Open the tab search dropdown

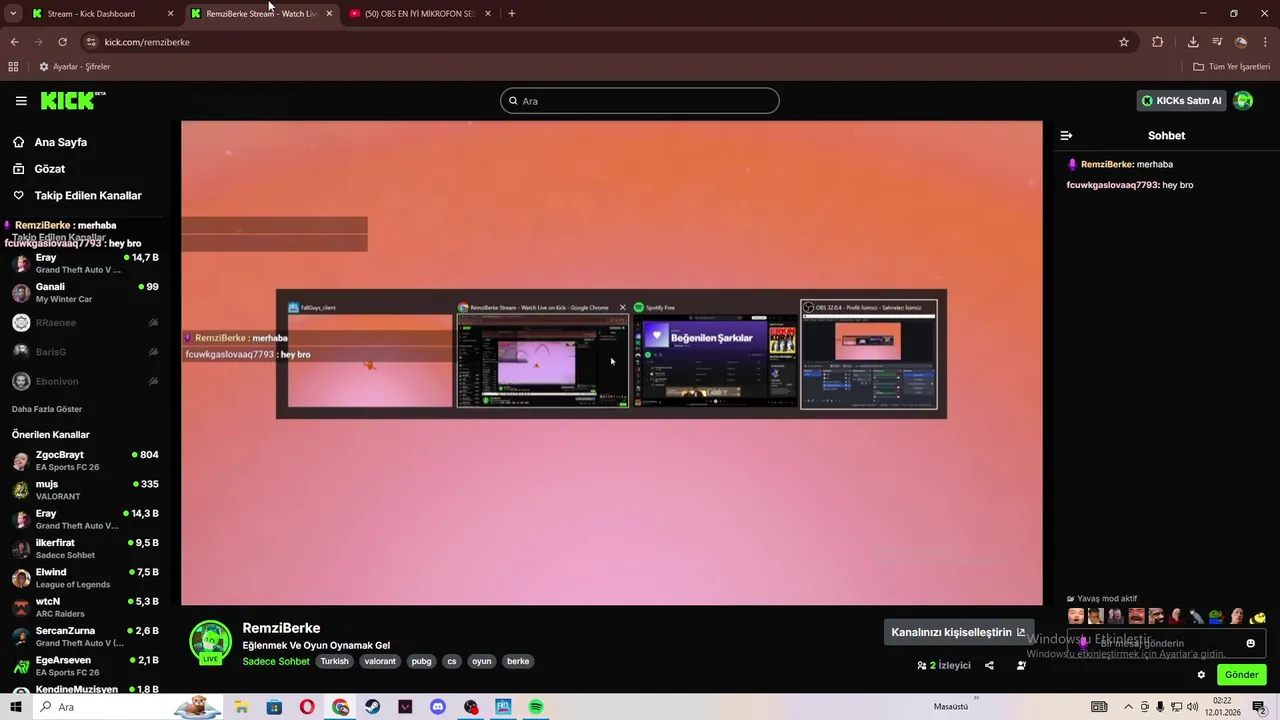click(x=13, y=14)
